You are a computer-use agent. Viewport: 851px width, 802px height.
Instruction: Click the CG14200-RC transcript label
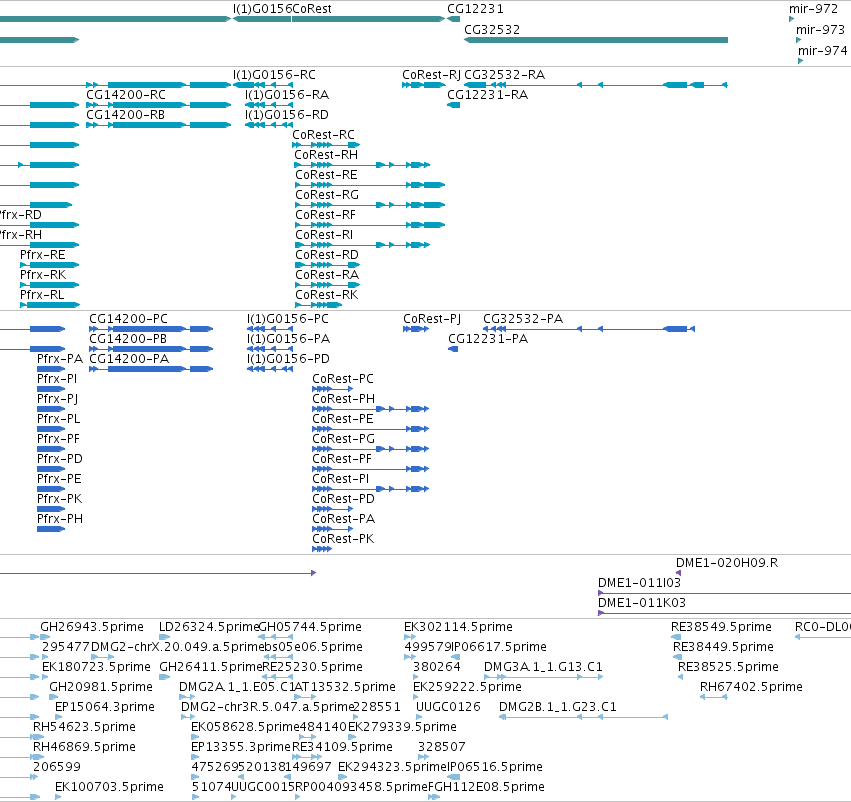[126, 95]
